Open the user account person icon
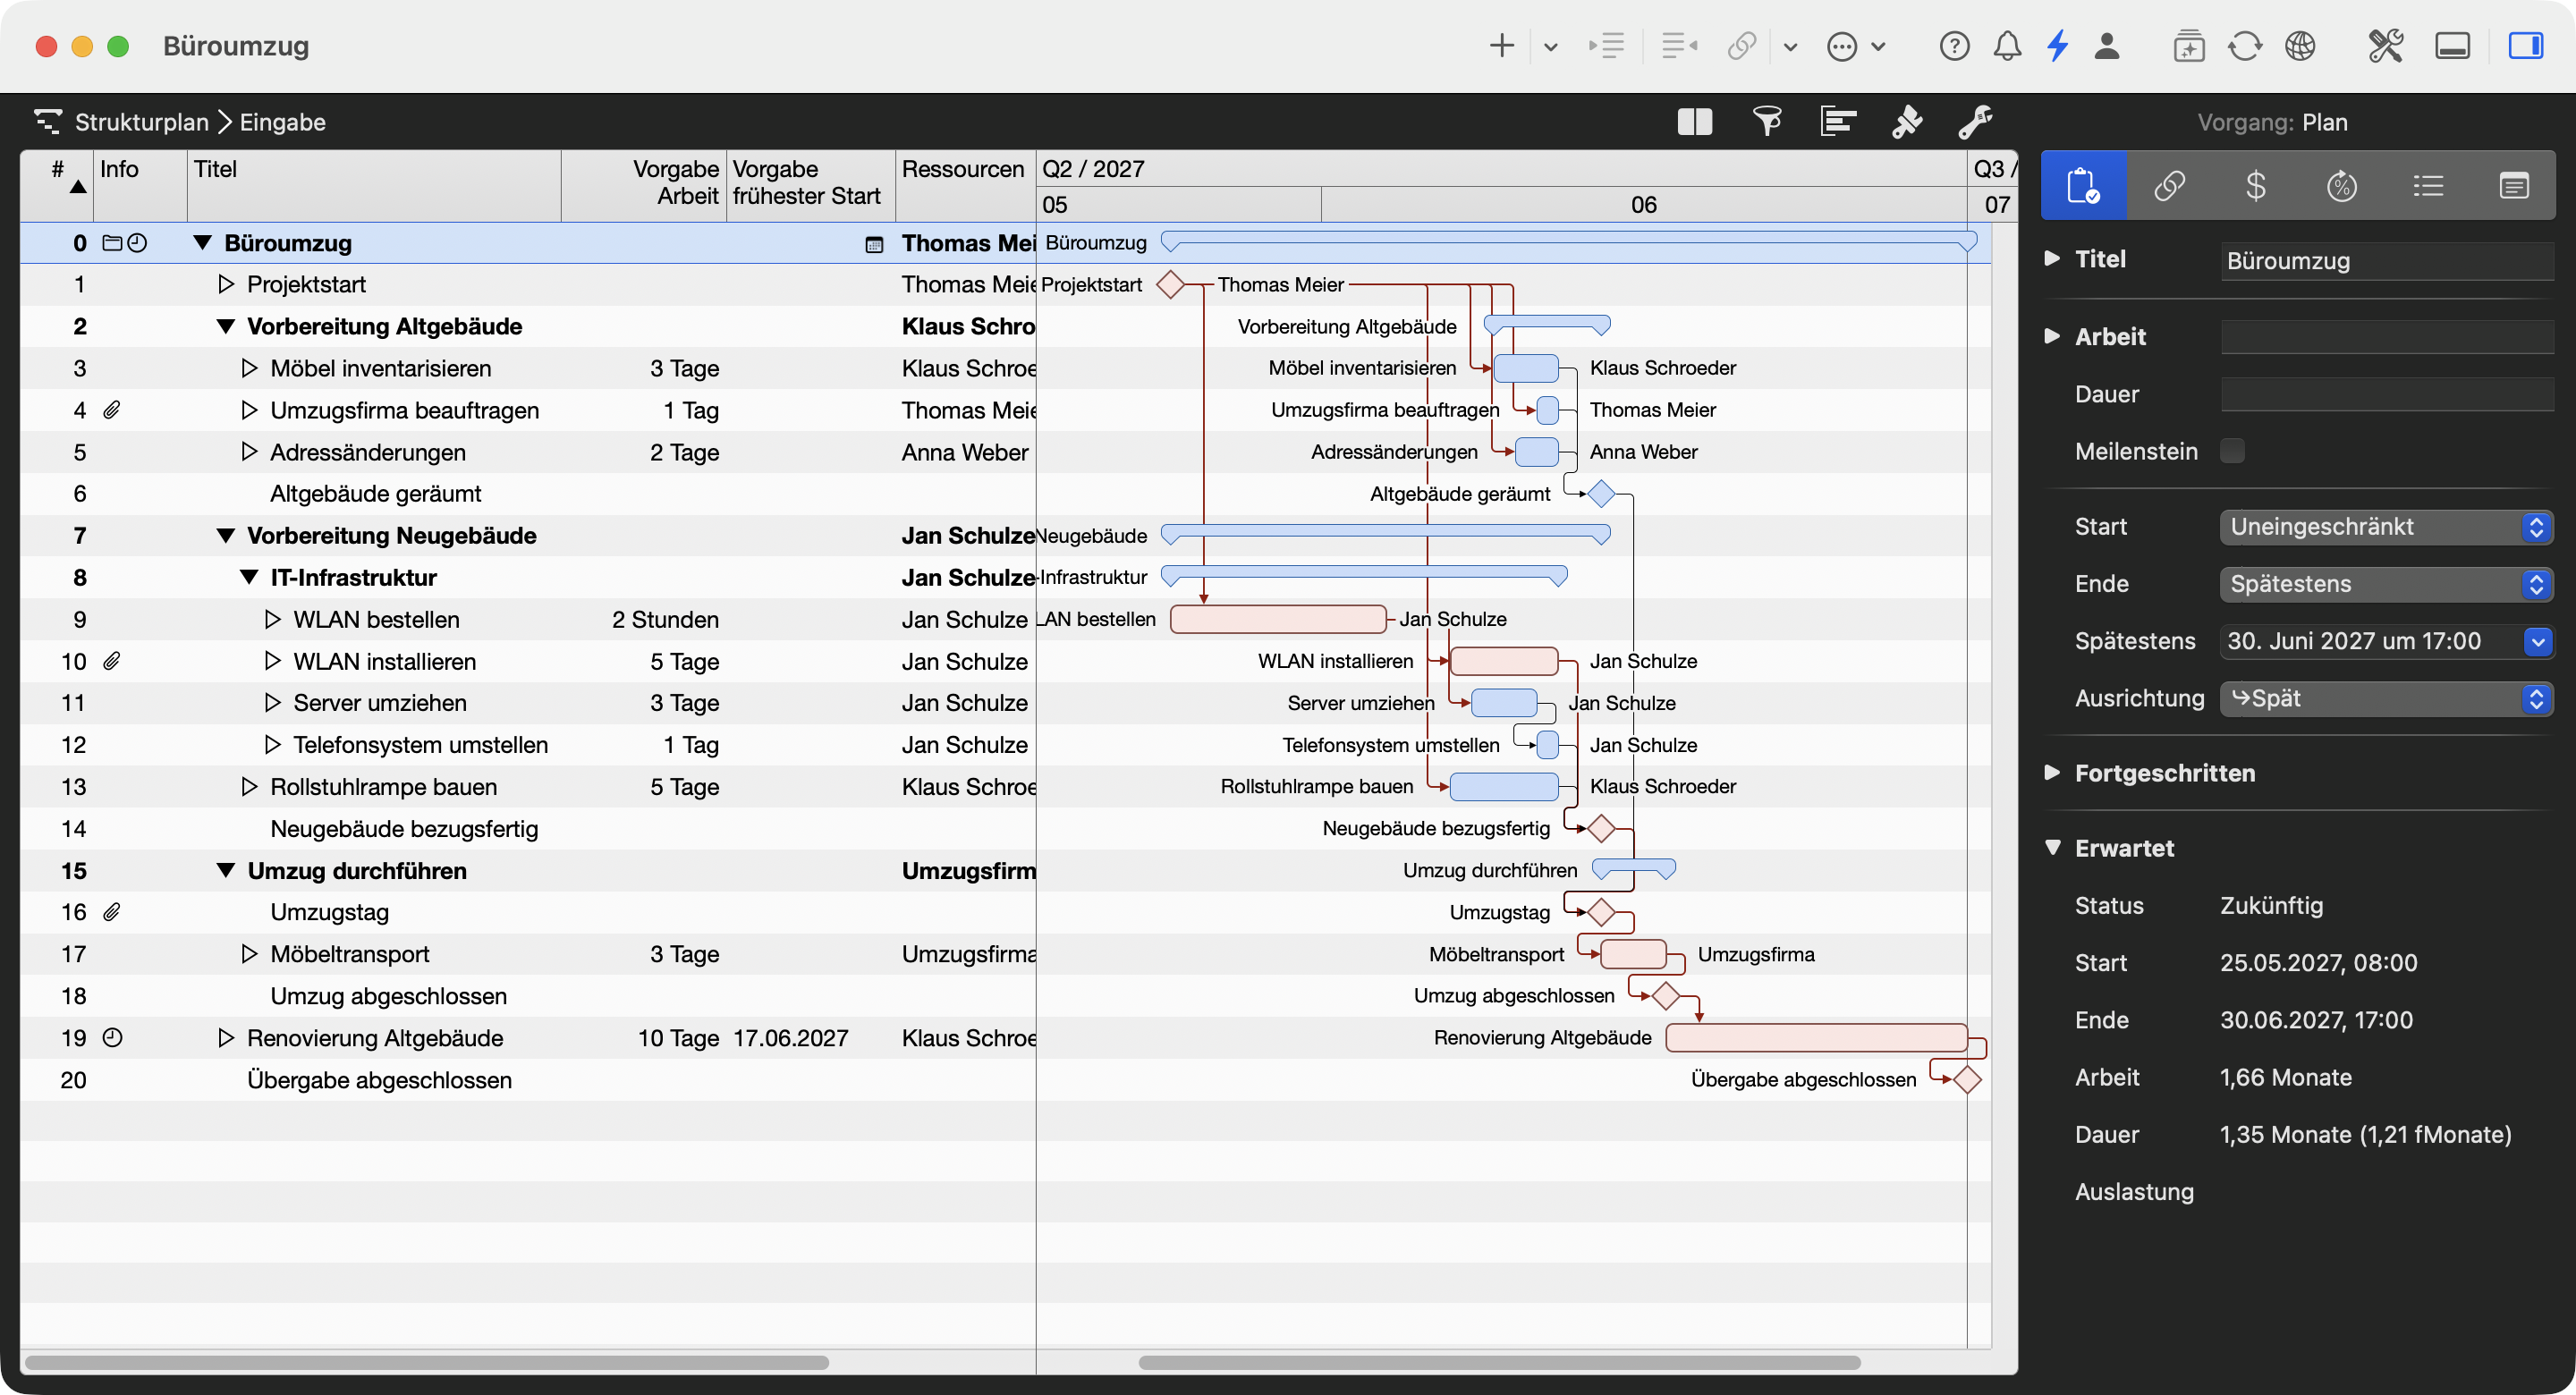 [2107, 46]
